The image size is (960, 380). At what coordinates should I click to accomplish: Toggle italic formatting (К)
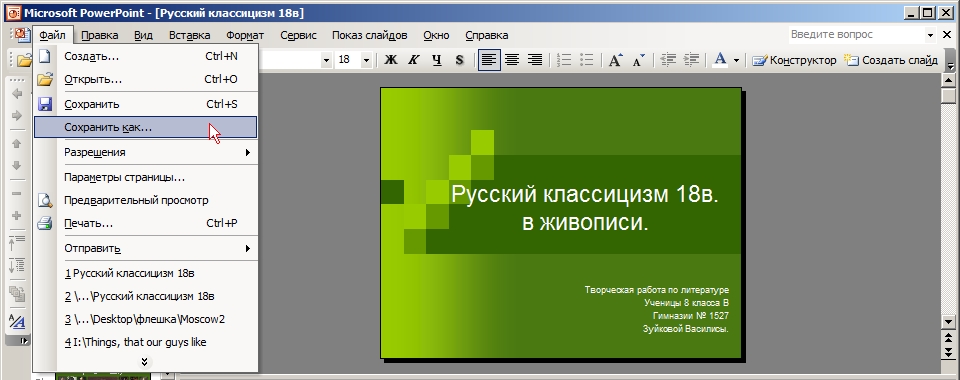pos(414,60)
